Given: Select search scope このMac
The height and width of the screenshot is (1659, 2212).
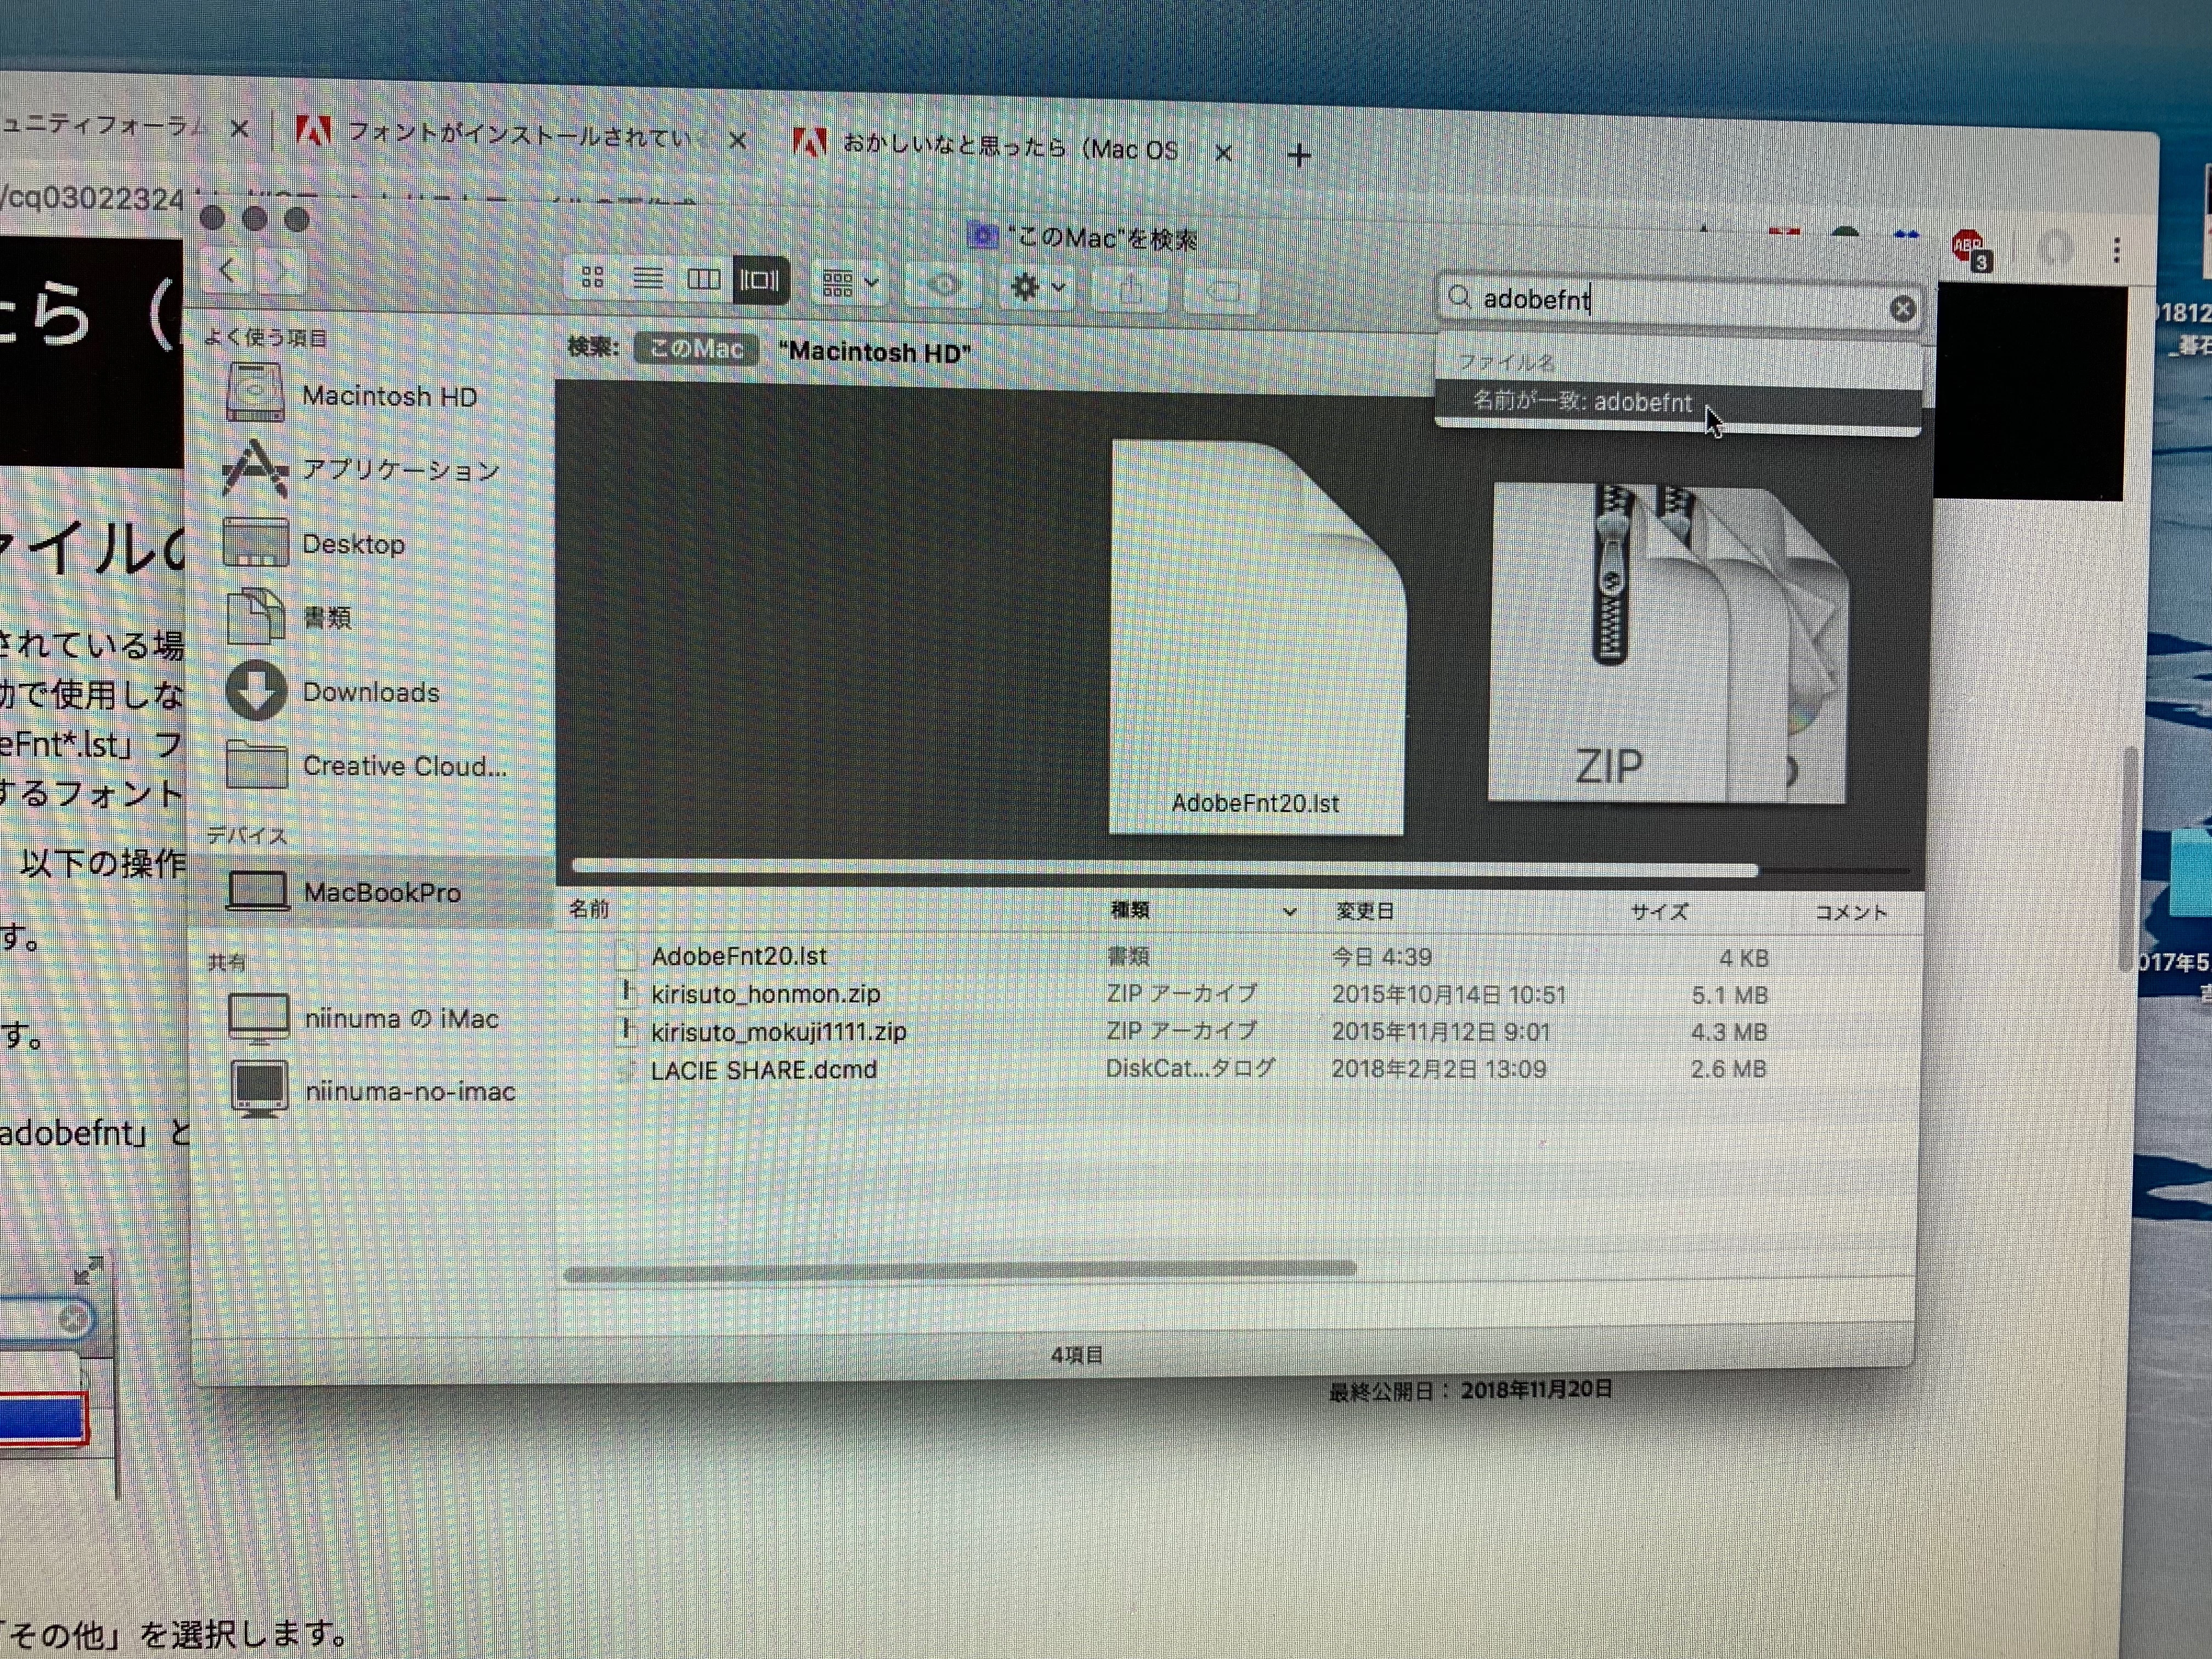Looking at the screenshot, I should 696,349.
